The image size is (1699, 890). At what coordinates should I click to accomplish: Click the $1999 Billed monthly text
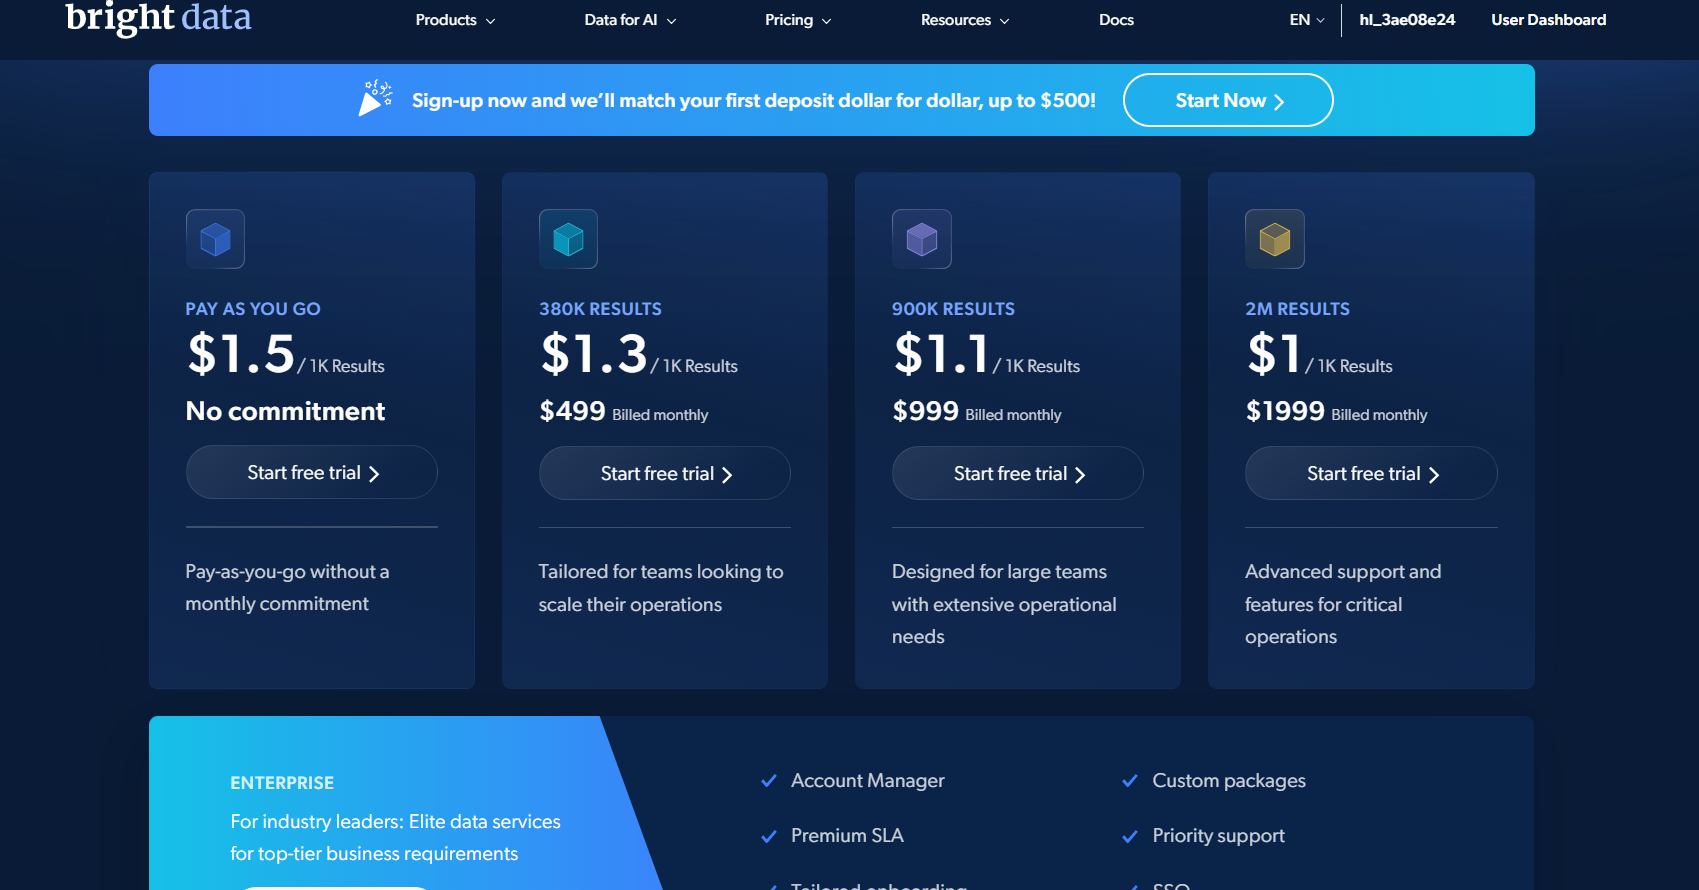pyautogui.click(x=1336, y=412)
